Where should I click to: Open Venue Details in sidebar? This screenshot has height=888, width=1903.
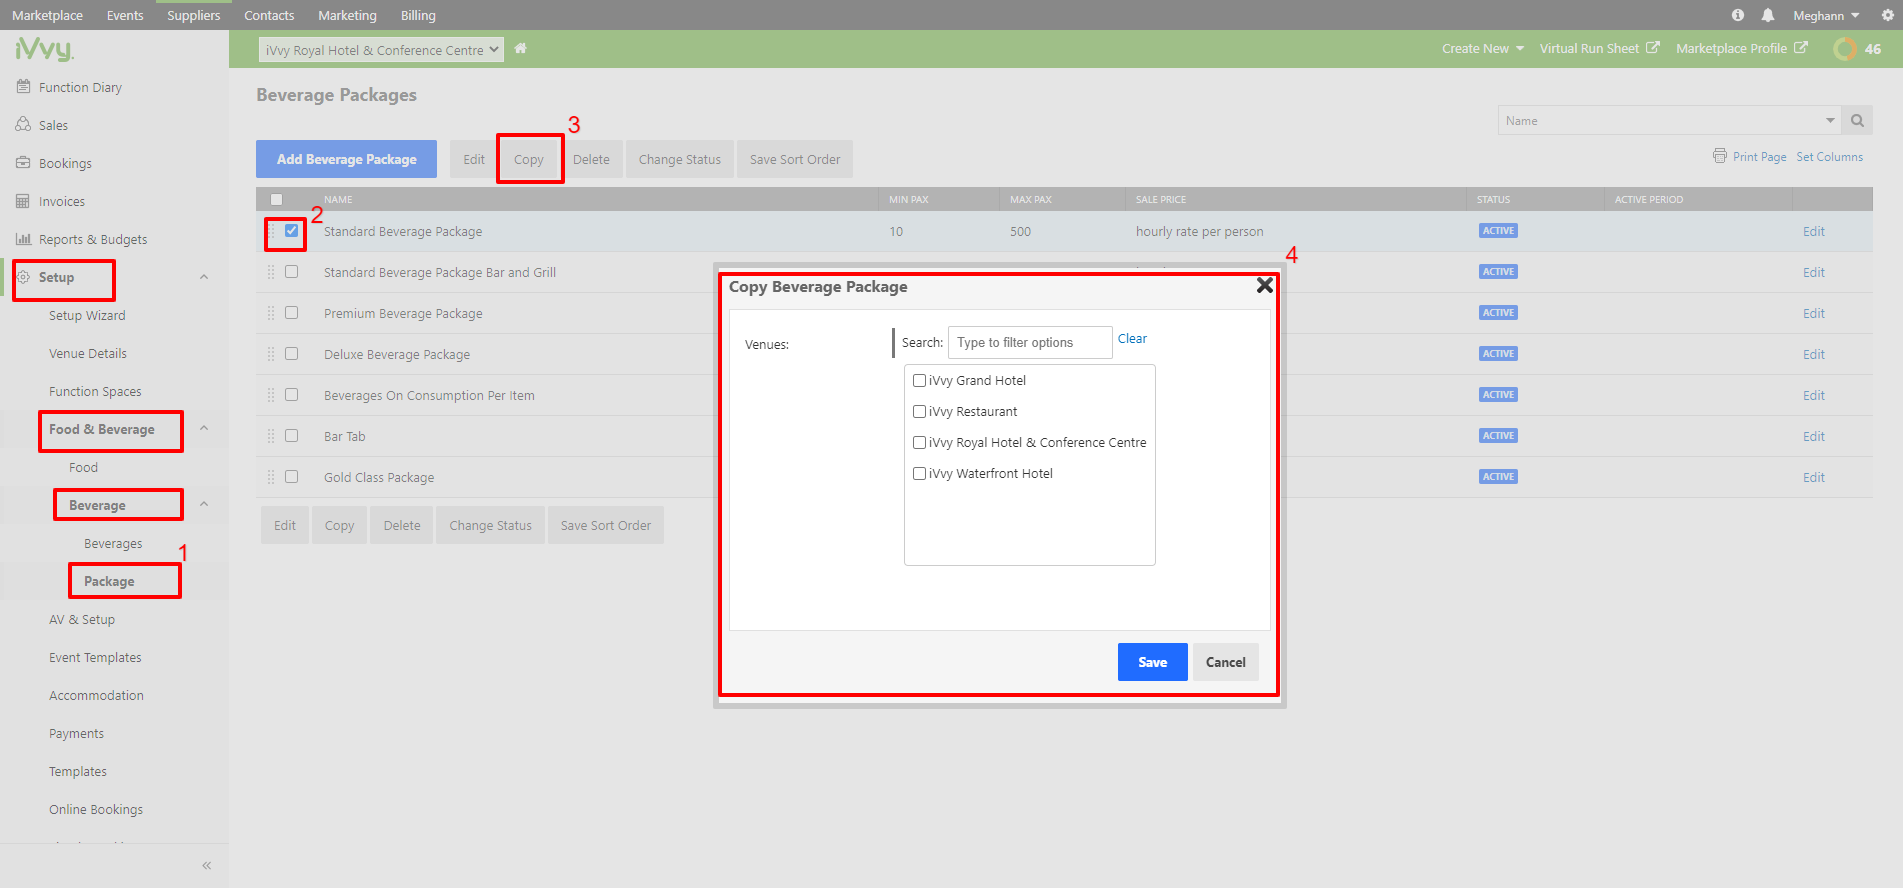[x=88, y=353]
